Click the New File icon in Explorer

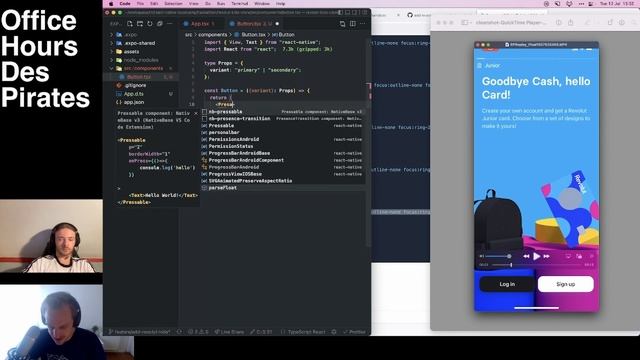130,24
